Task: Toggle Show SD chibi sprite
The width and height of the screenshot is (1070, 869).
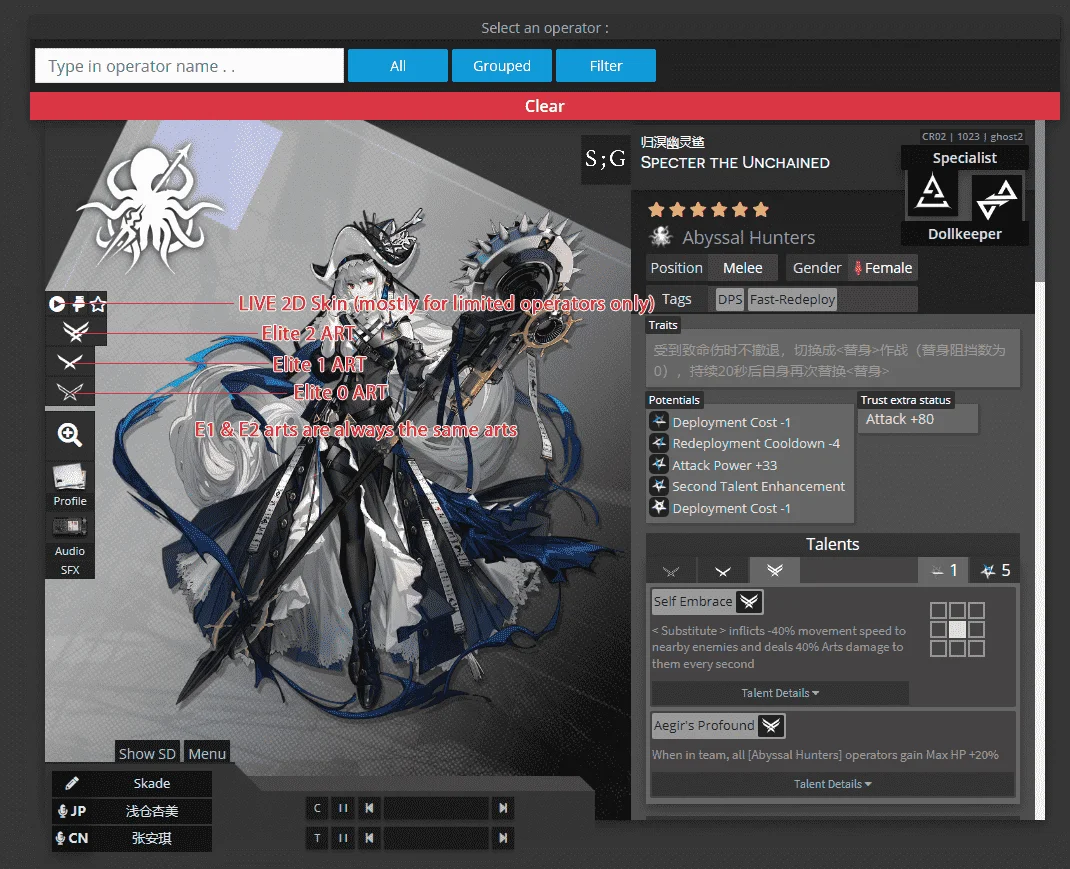Action: click(x=147, y=753)
